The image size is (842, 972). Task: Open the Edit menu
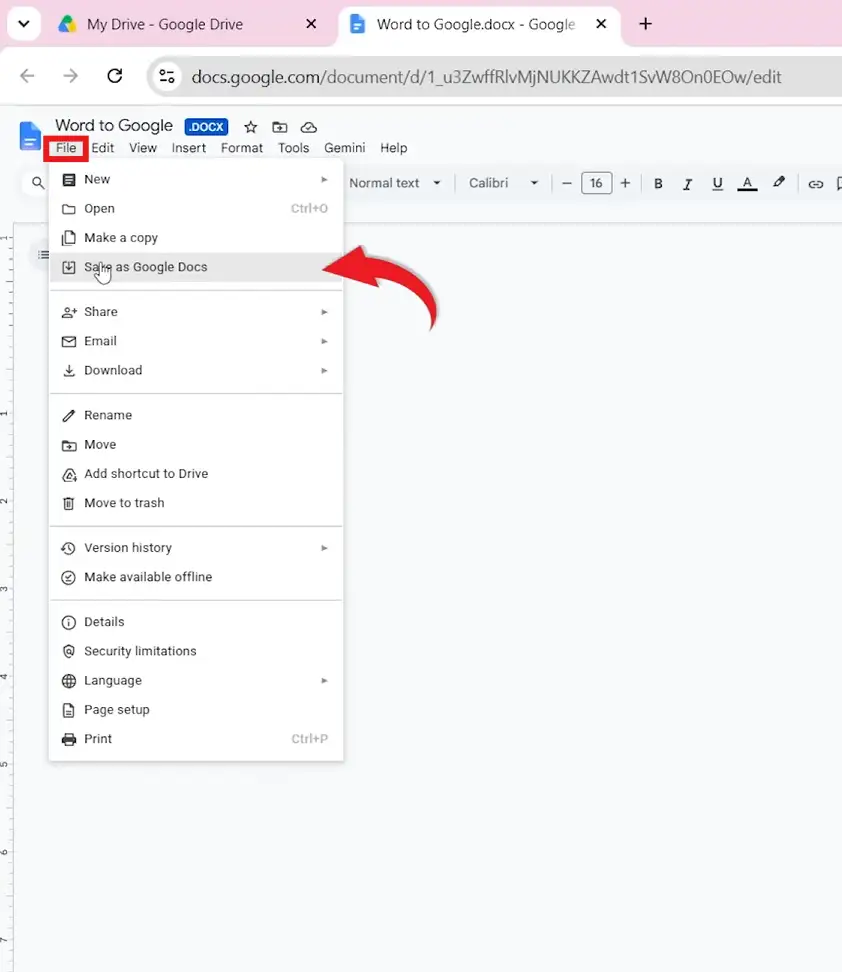[102, 148]
